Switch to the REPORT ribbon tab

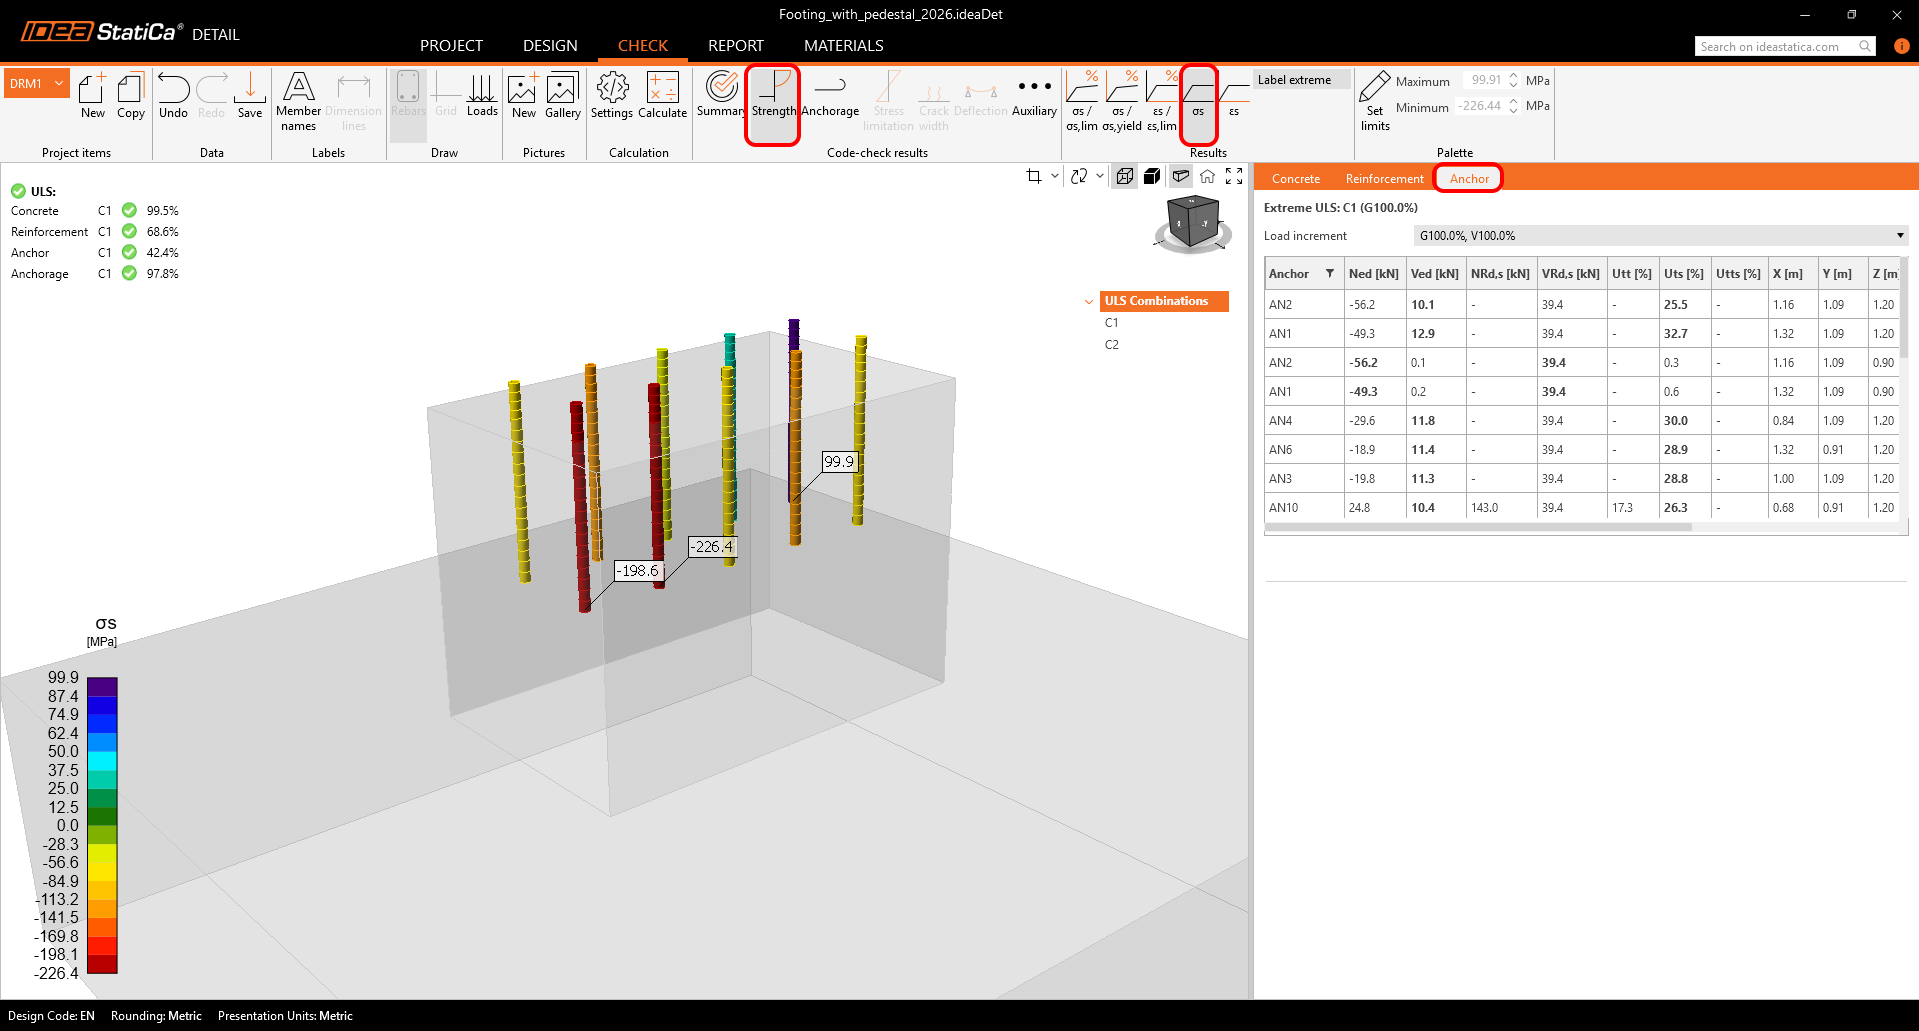coord(735,46)
